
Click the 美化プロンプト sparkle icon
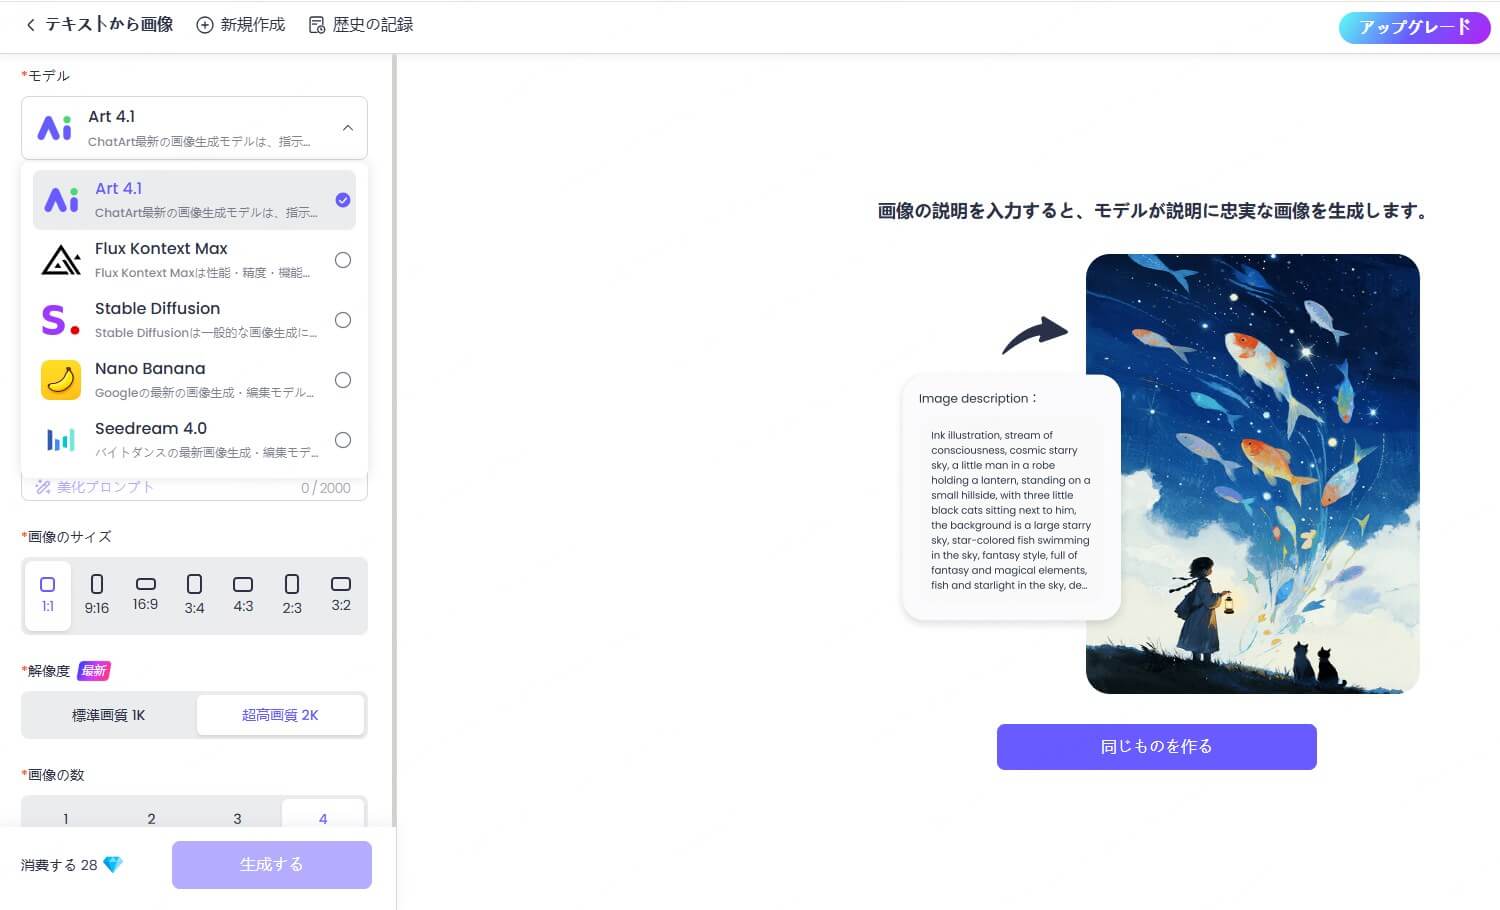[x=43, y=487]
